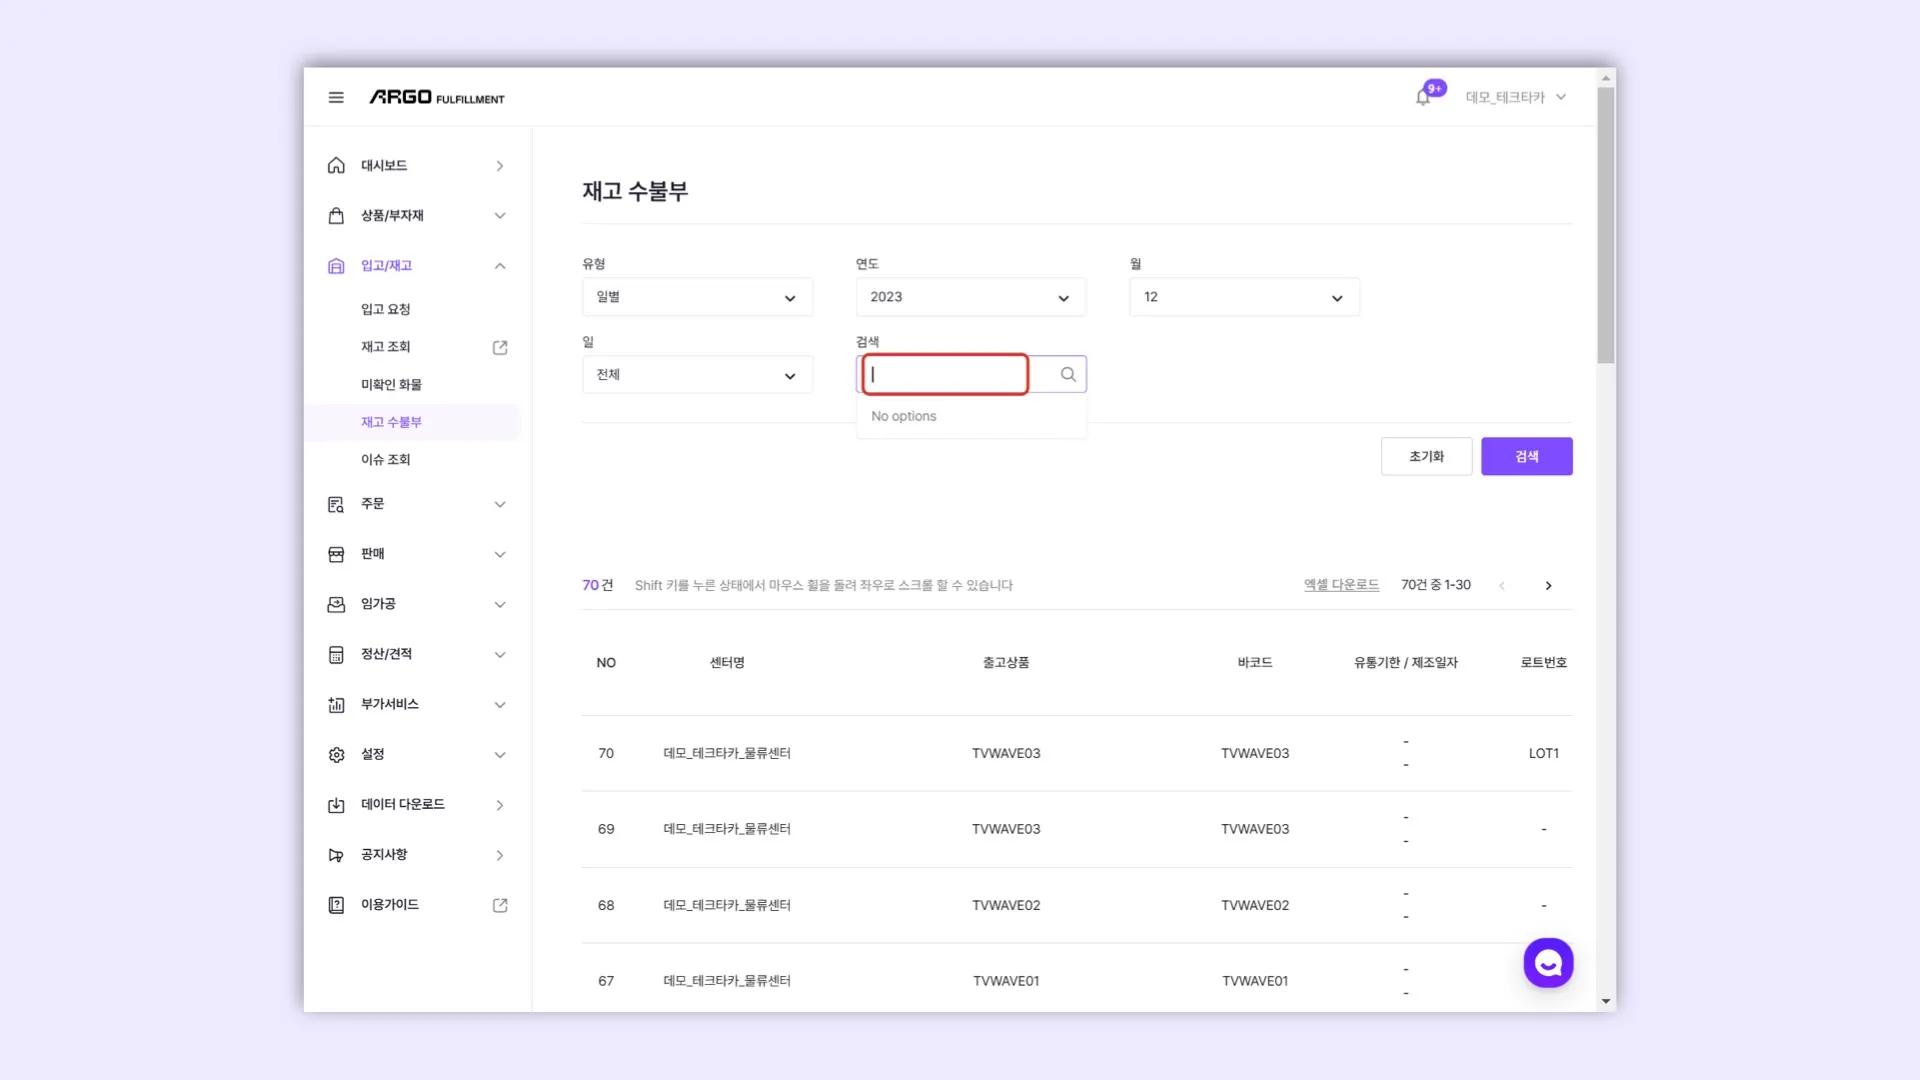Collapse the 입고/재고 menu section

pos(500,266)
